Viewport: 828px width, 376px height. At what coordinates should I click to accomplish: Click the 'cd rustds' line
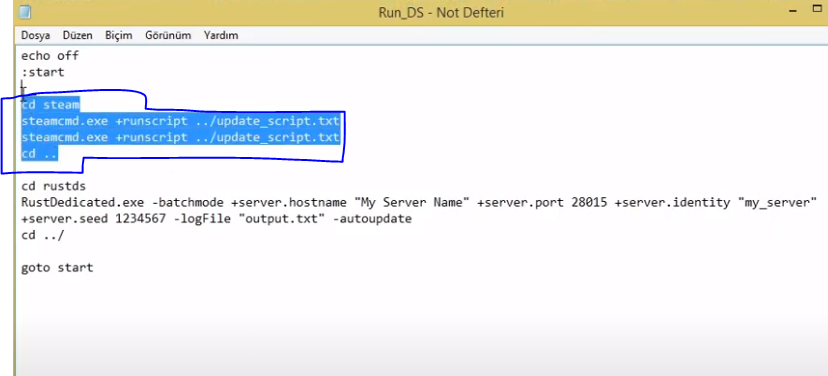[x=53, y=186]
